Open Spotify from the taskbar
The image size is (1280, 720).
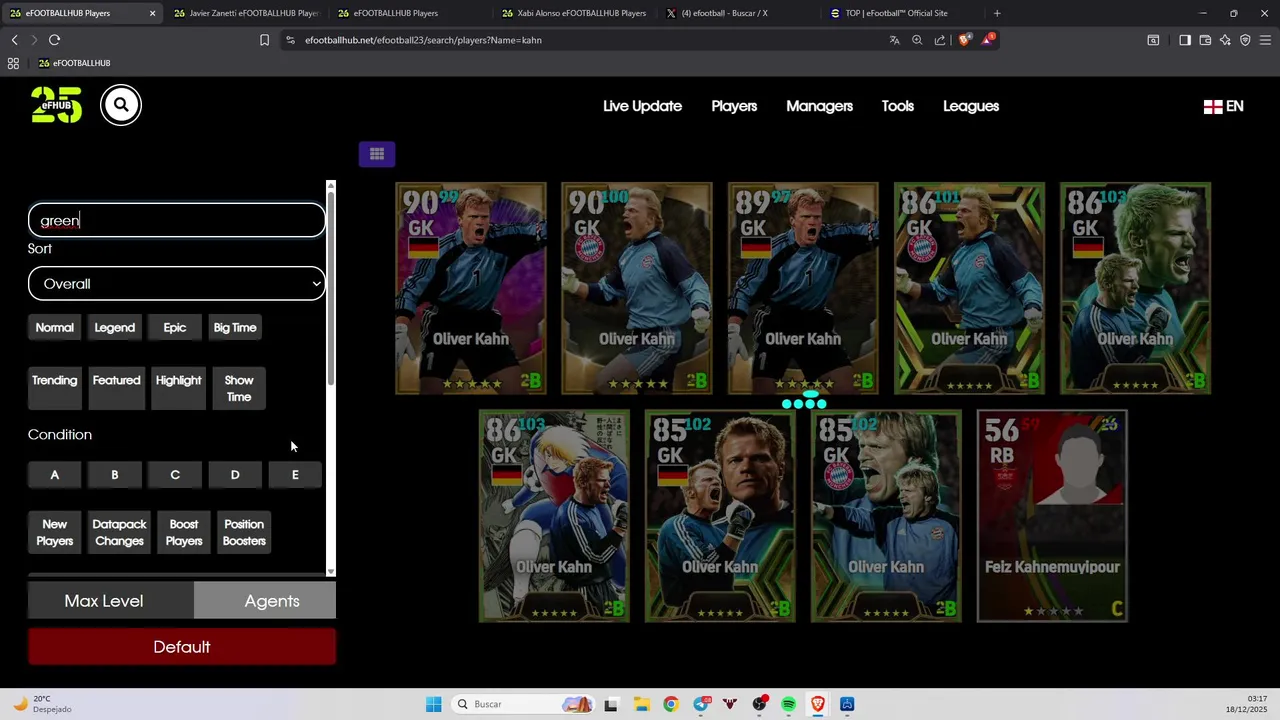[789, 704]
